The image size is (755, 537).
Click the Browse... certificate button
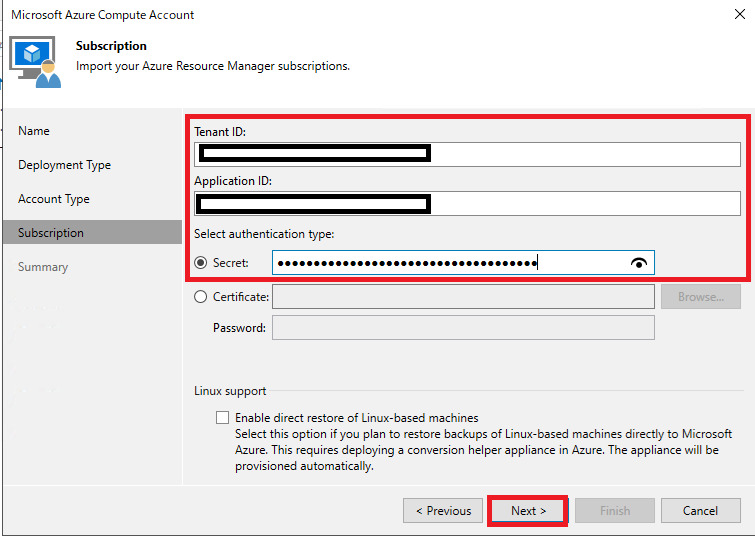701,297
